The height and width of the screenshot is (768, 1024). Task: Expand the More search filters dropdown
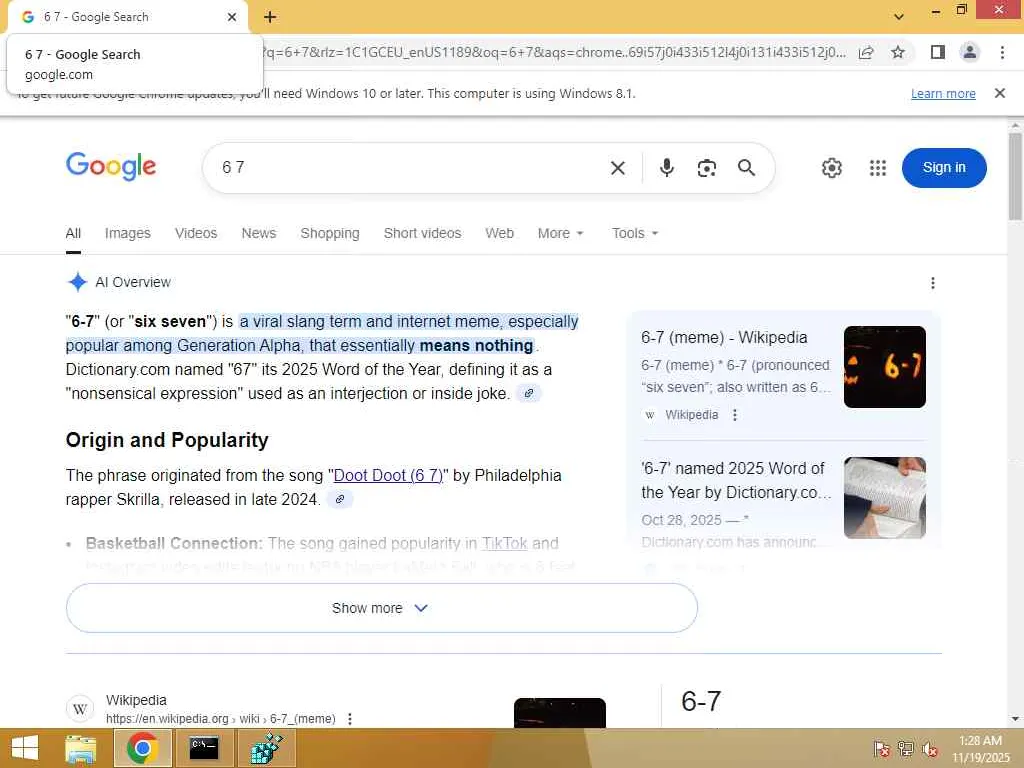pos(560,233)
